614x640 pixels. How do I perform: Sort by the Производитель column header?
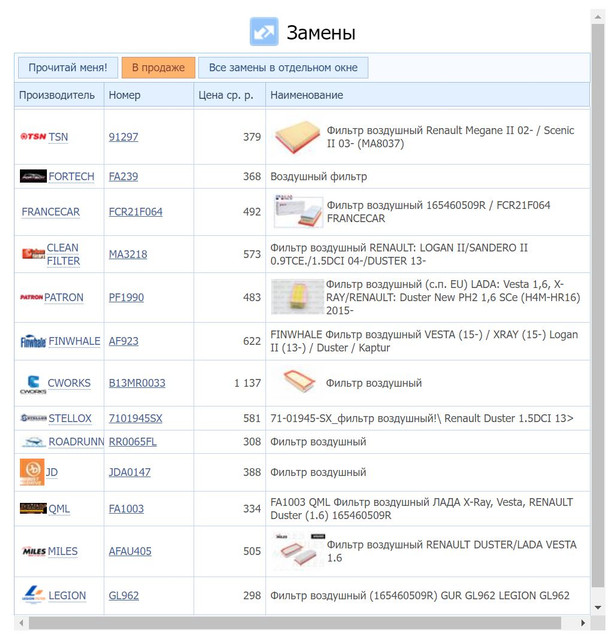(59, 95)
